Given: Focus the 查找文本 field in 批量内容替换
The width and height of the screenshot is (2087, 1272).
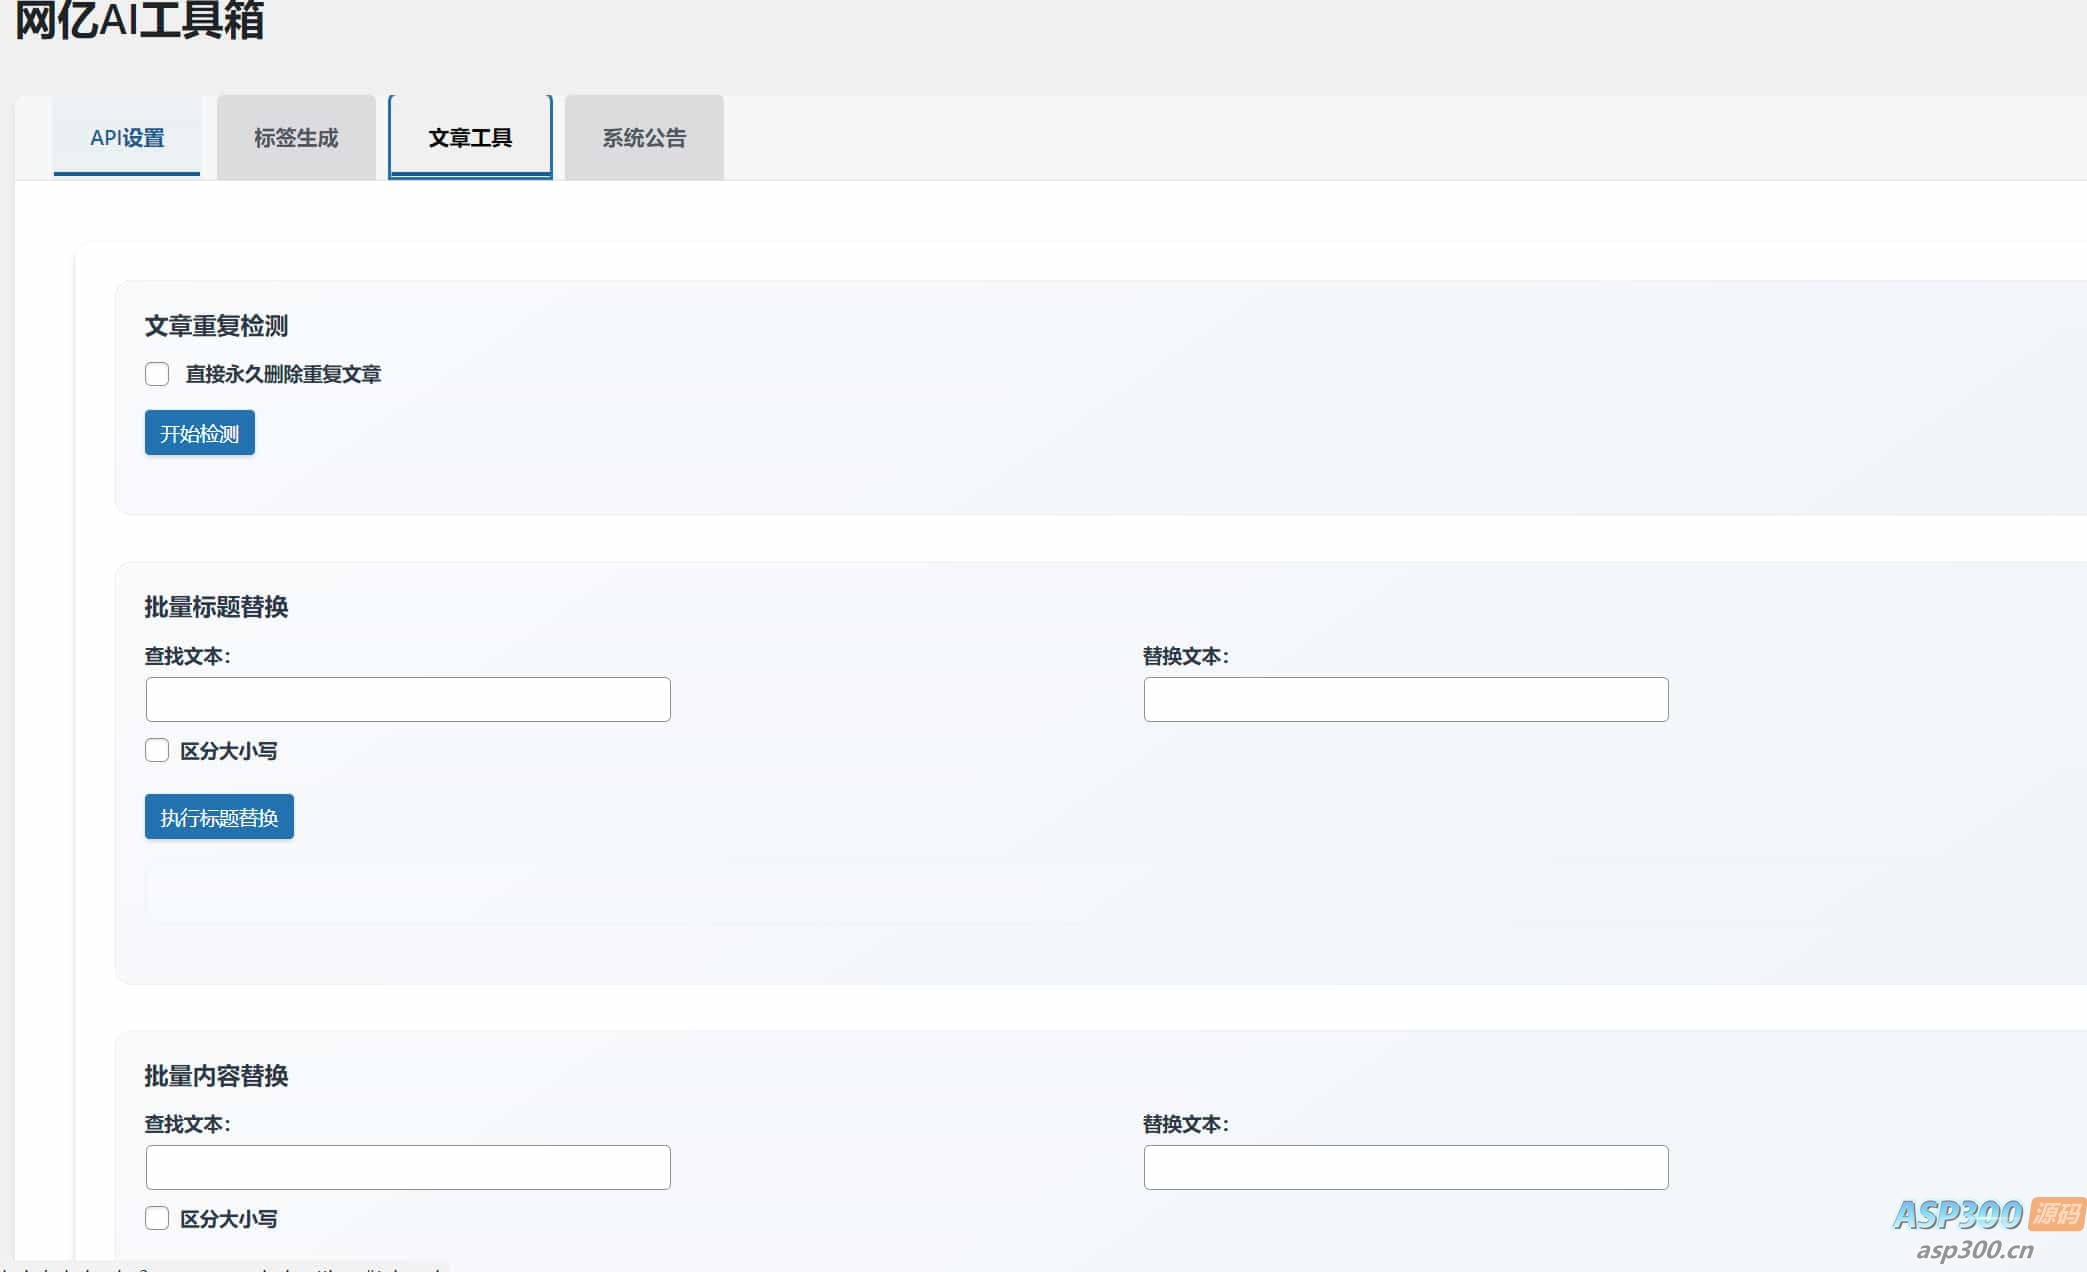Looking at the screenshot, I should pos(408,1167).
